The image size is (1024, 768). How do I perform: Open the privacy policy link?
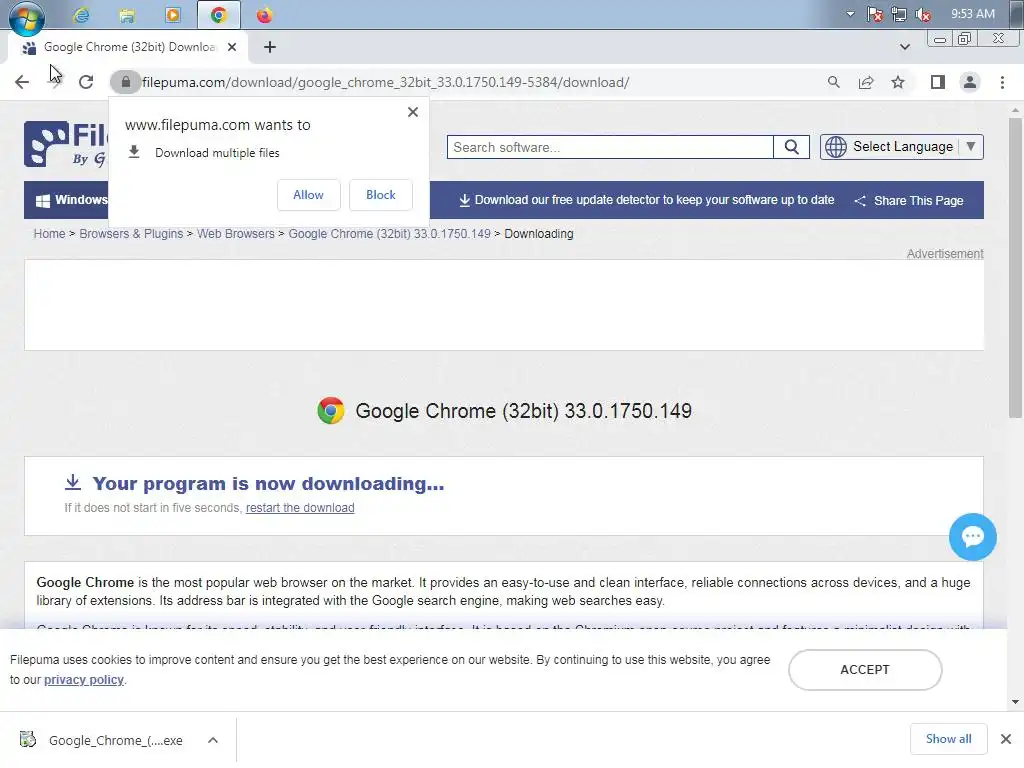tap(84, 680)
